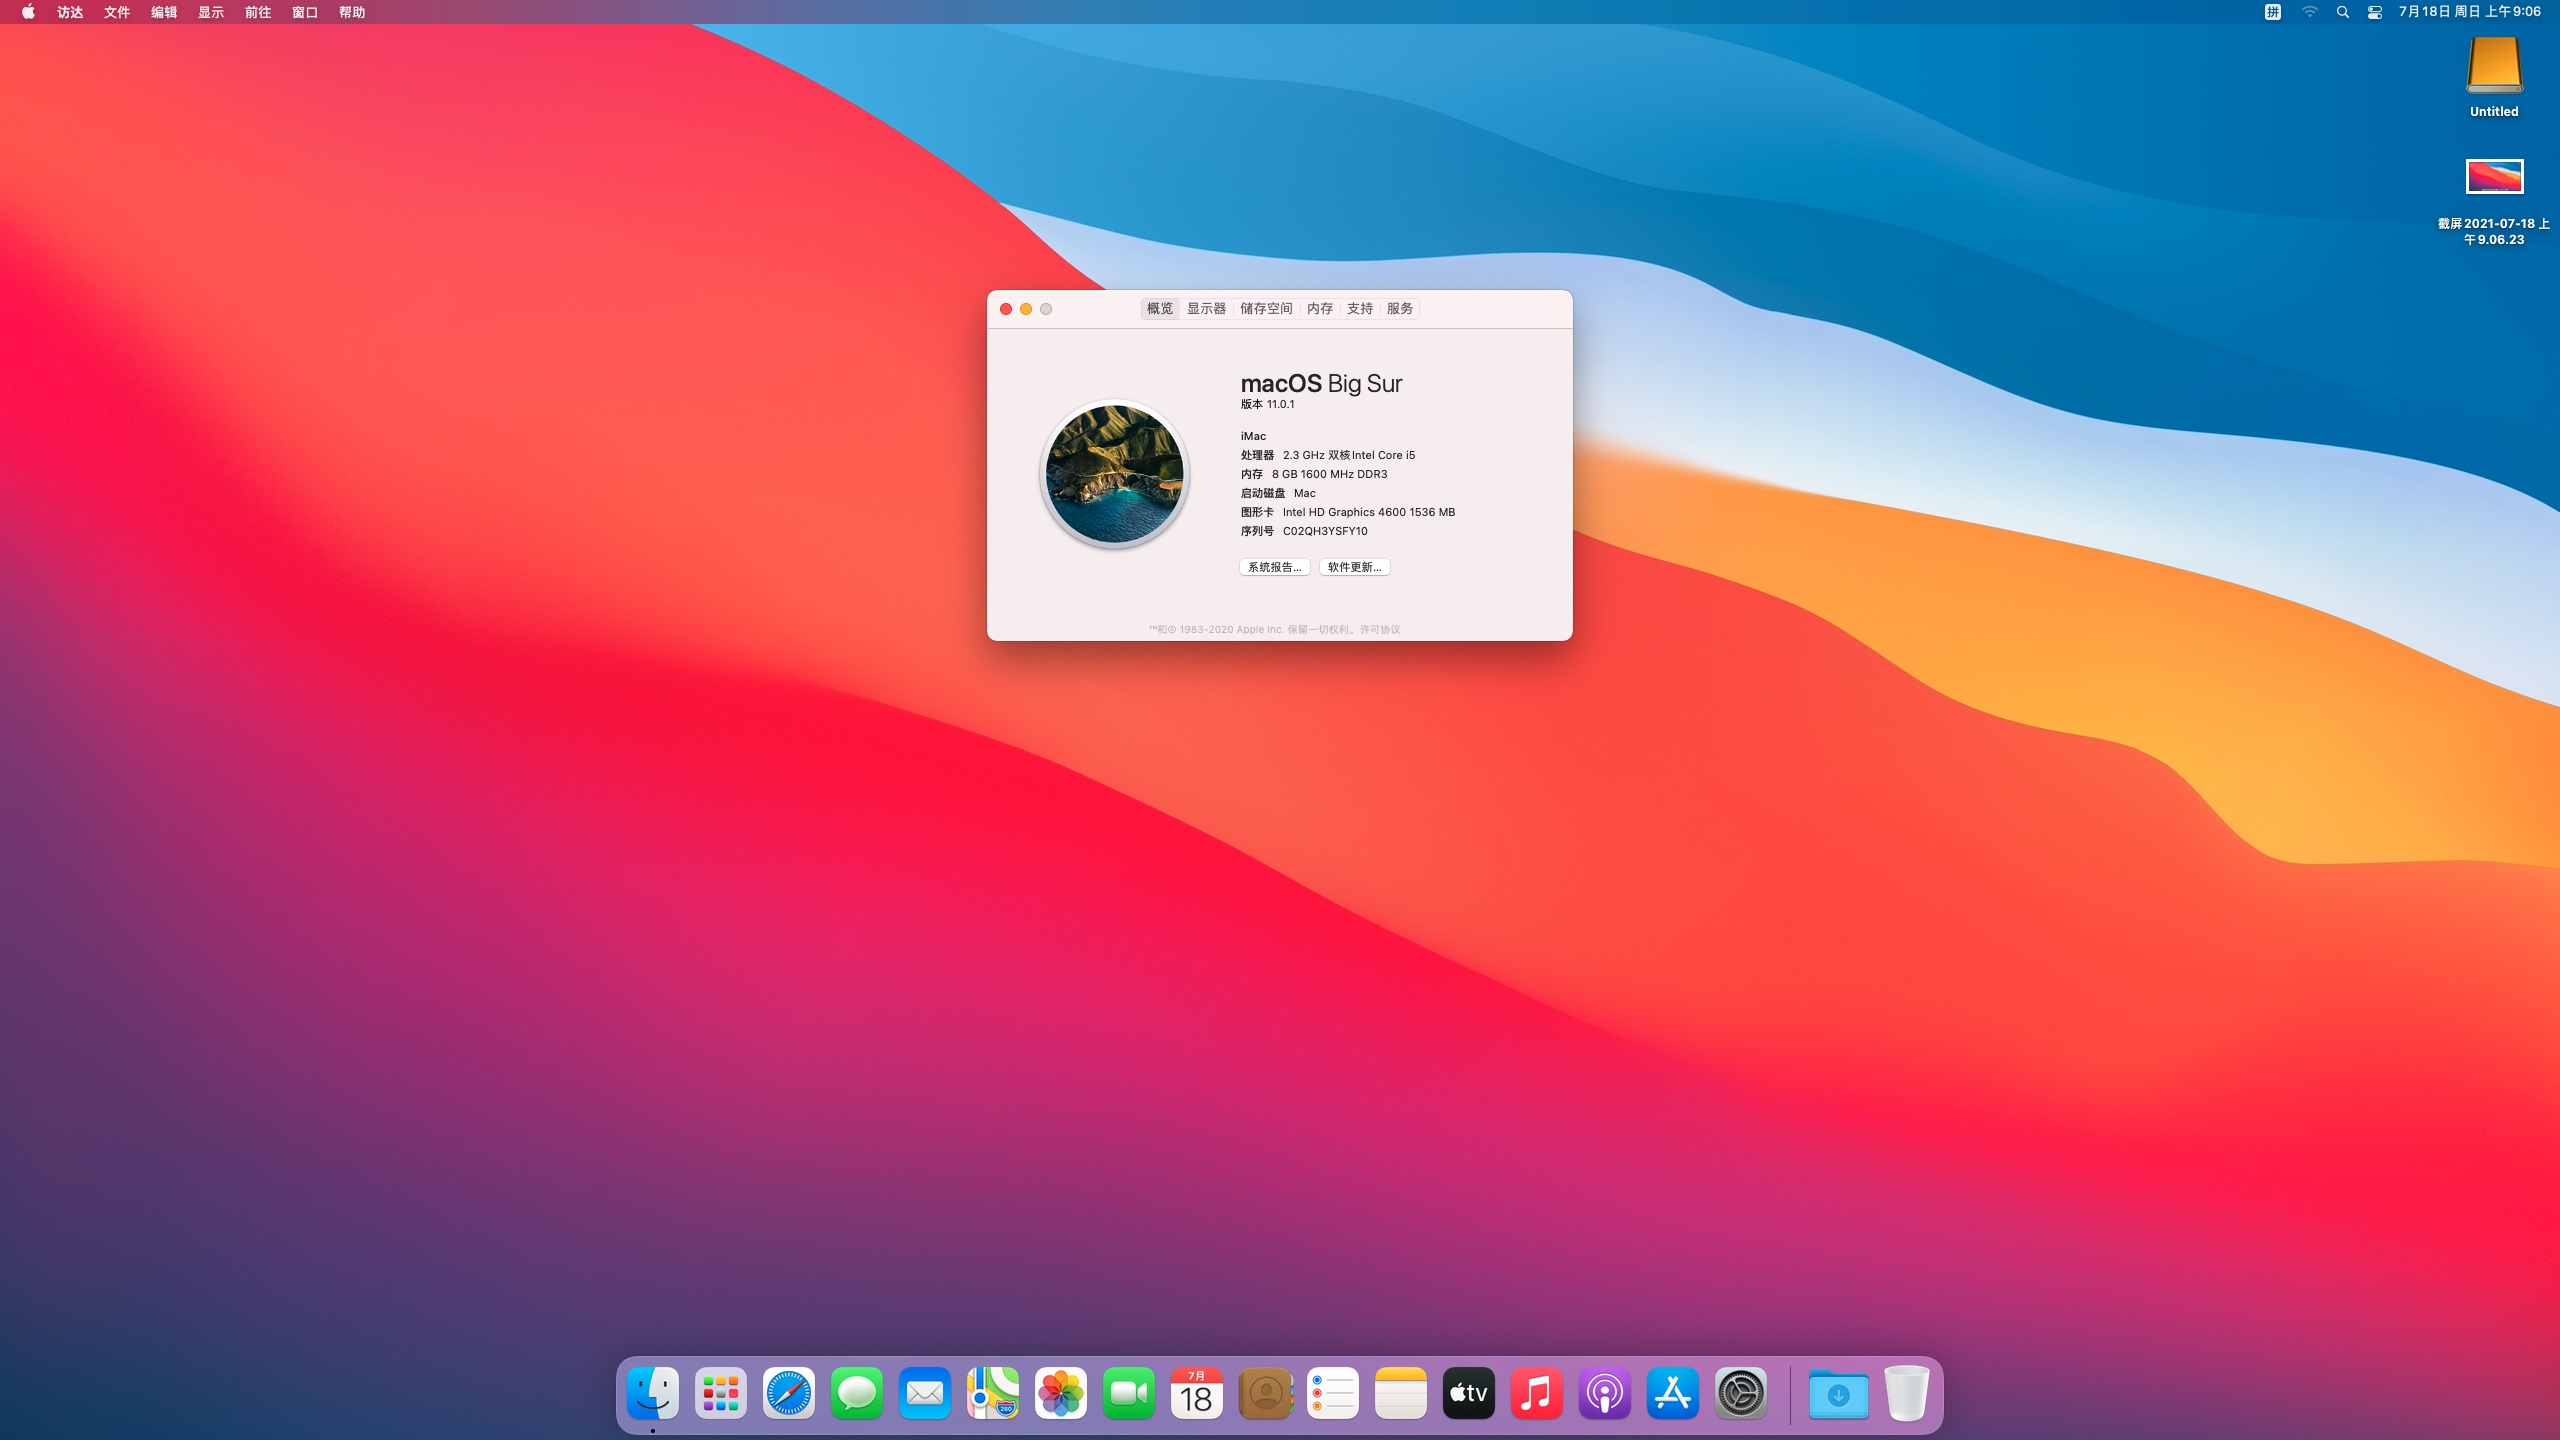Switch to the 内存 tab
The height and width of the screenshot is (1440, 2560).
tap(1320, 309)
